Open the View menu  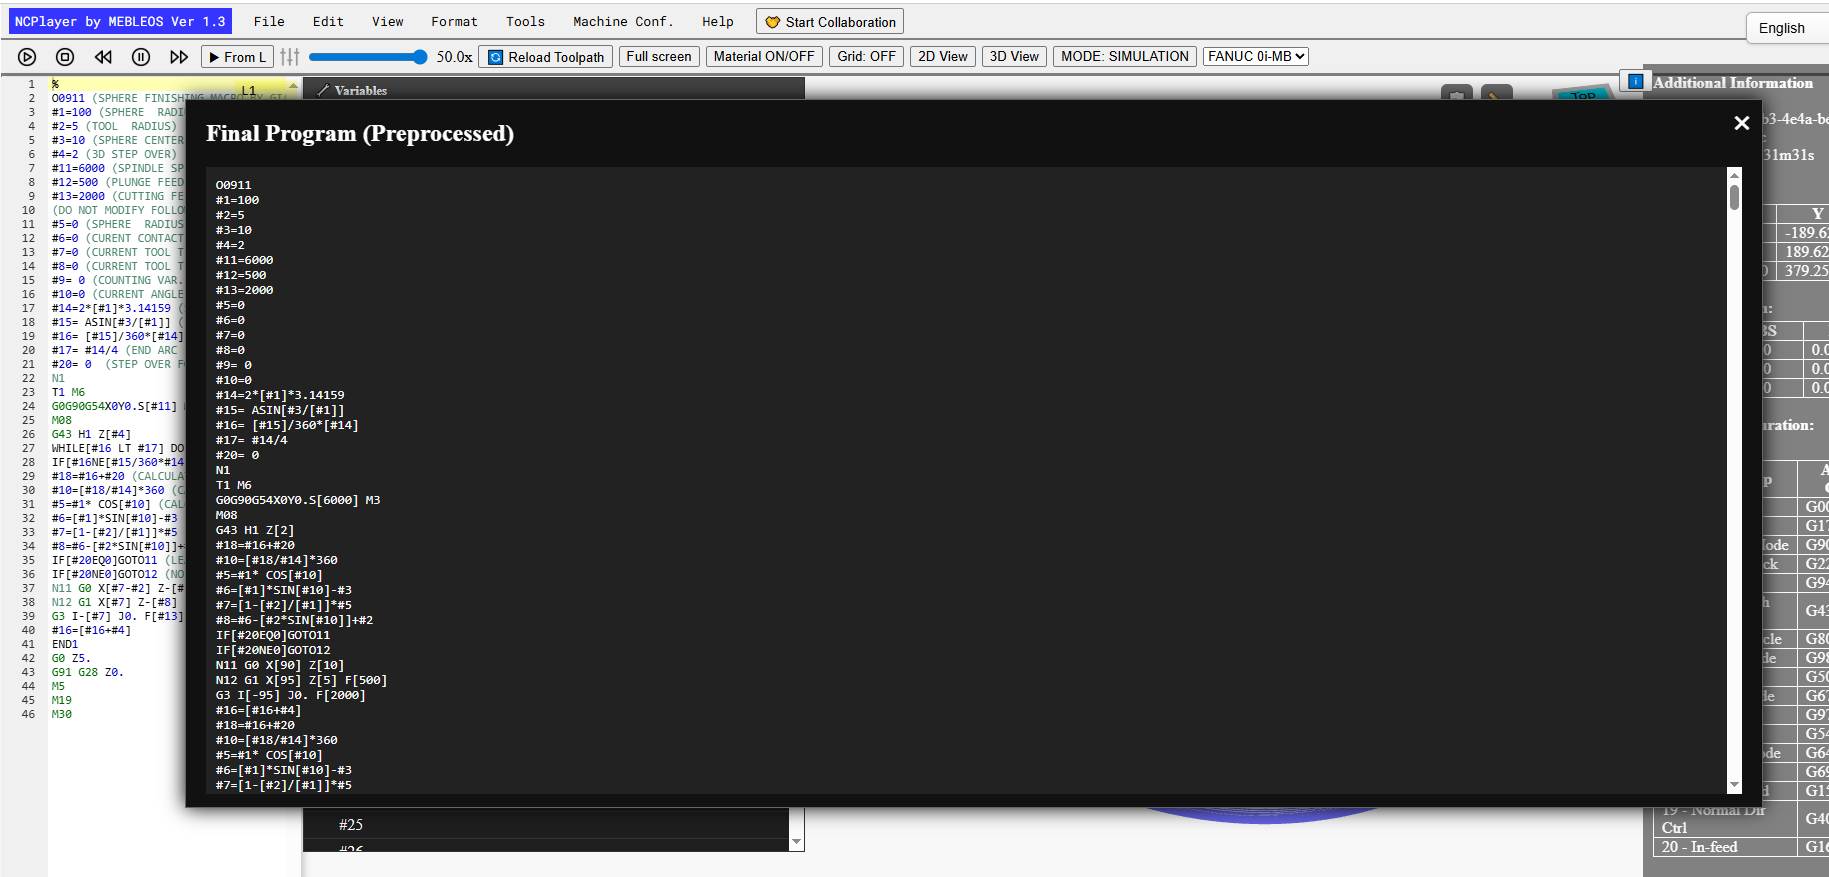pyautogui.click(x=388, y=21)
